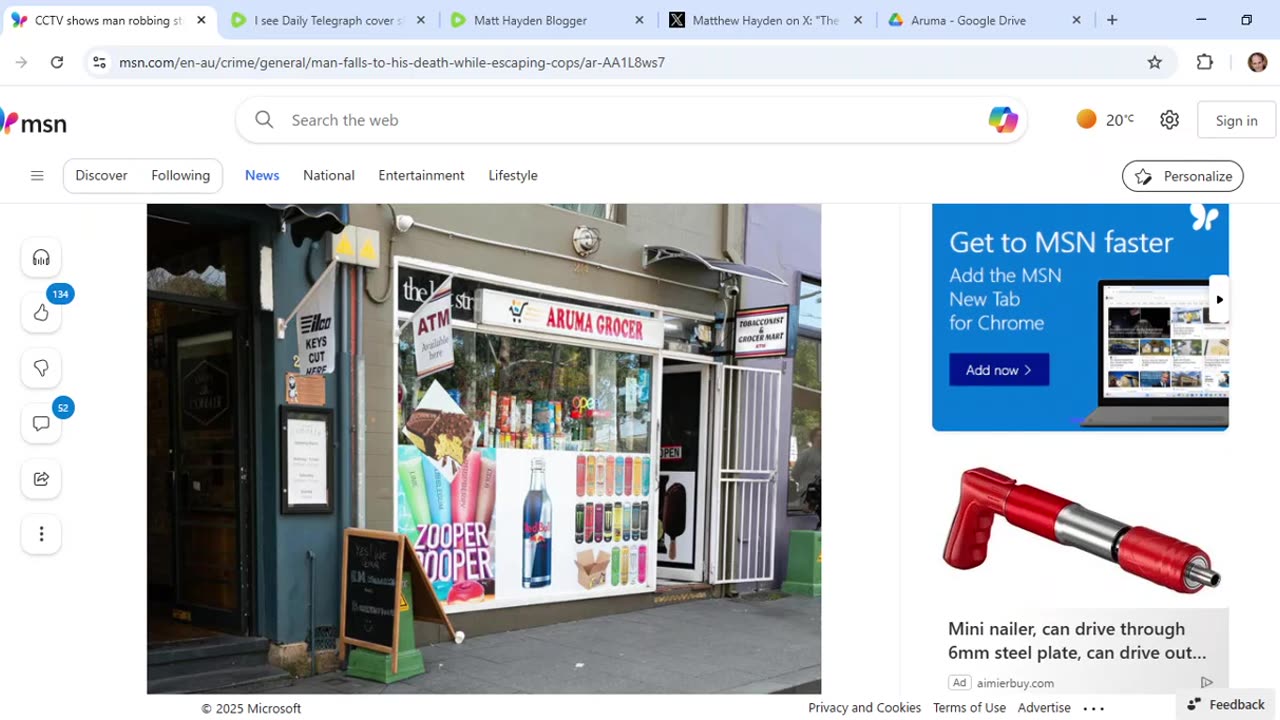This screenshot has height=720, width=1280.
Task: Open the browser extensions menu
Action: 1205,62
